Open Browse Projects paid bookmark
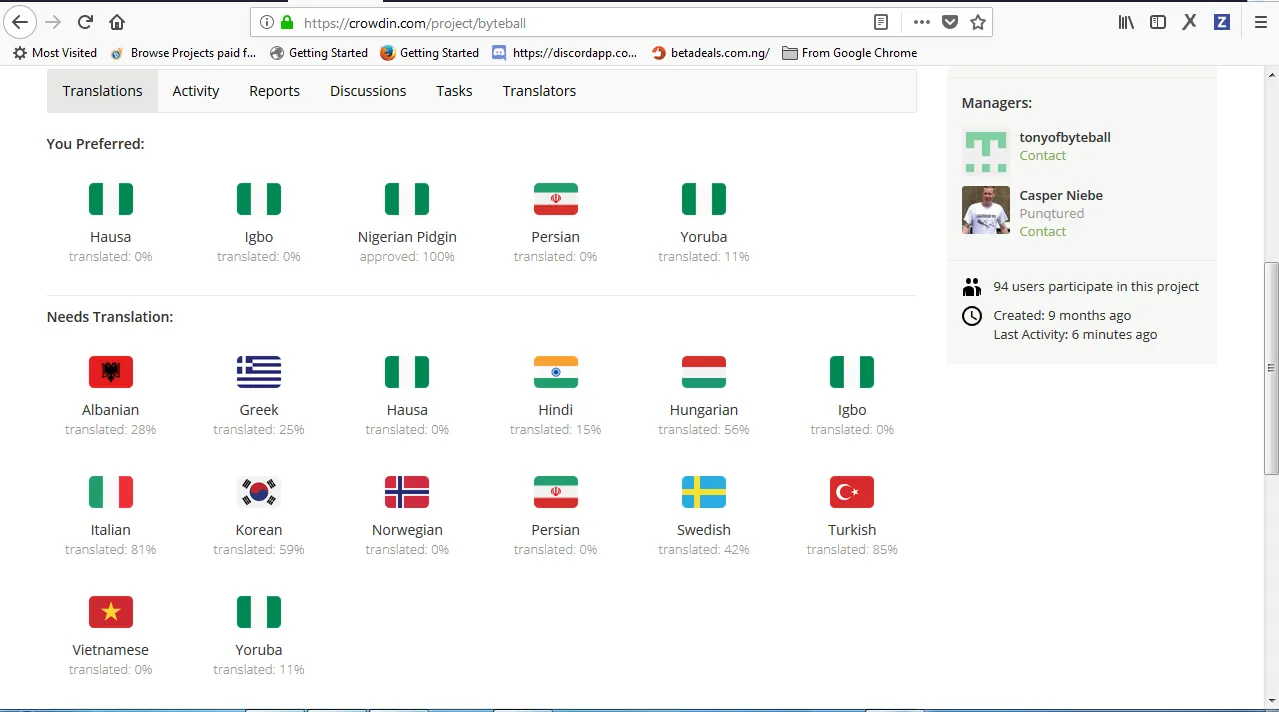 183,53
